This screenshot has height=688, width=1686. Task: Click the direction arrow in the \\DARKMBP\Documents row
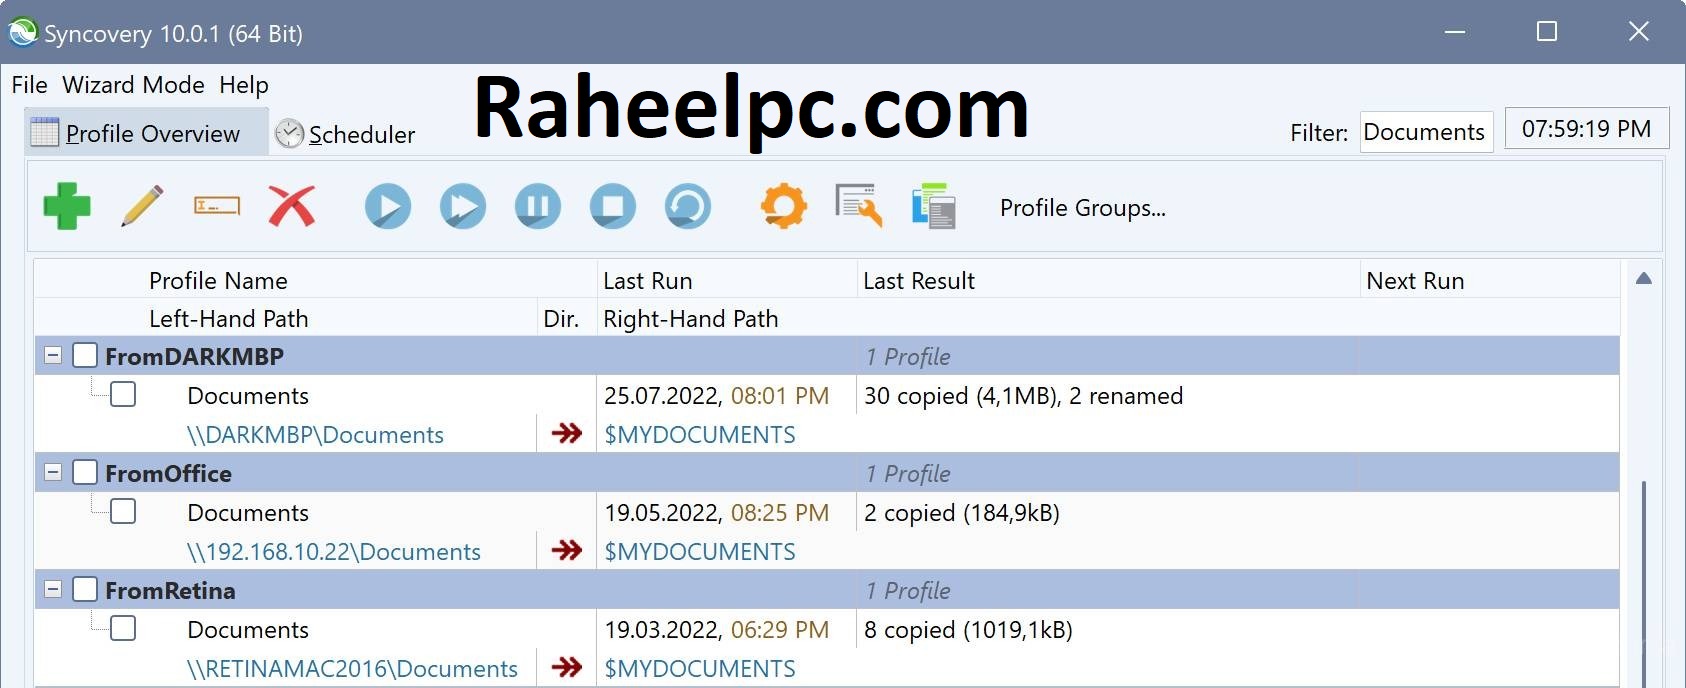click(567, 434)
